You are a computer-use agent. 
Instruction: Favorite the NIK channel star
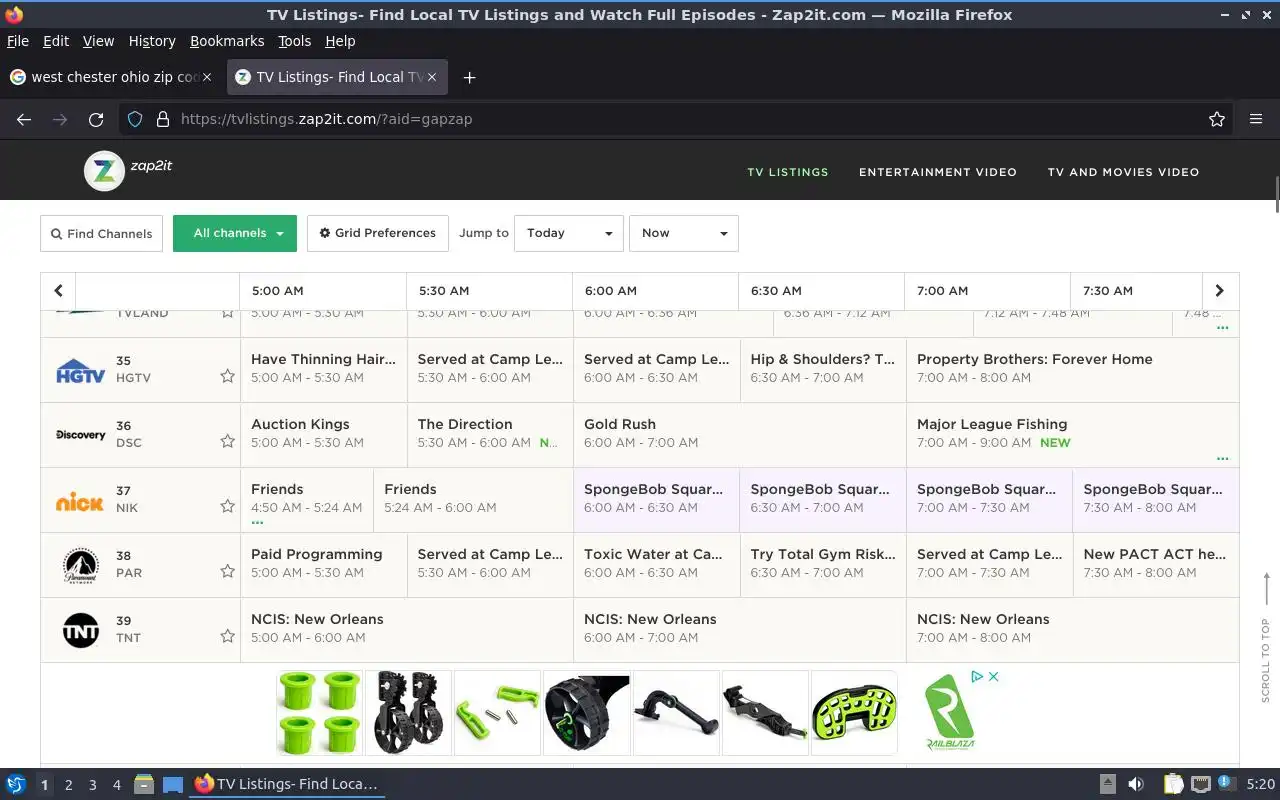(227, 506)
